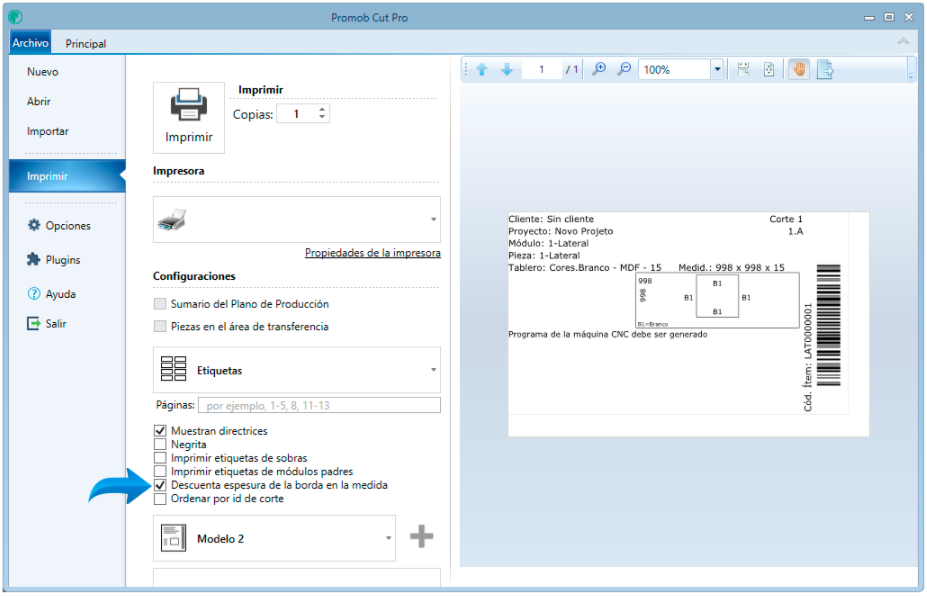Viewport: 927px width, 596px height.
Task: Open the Modelo 2 dropdown
Action: click(x=388, y=538)
